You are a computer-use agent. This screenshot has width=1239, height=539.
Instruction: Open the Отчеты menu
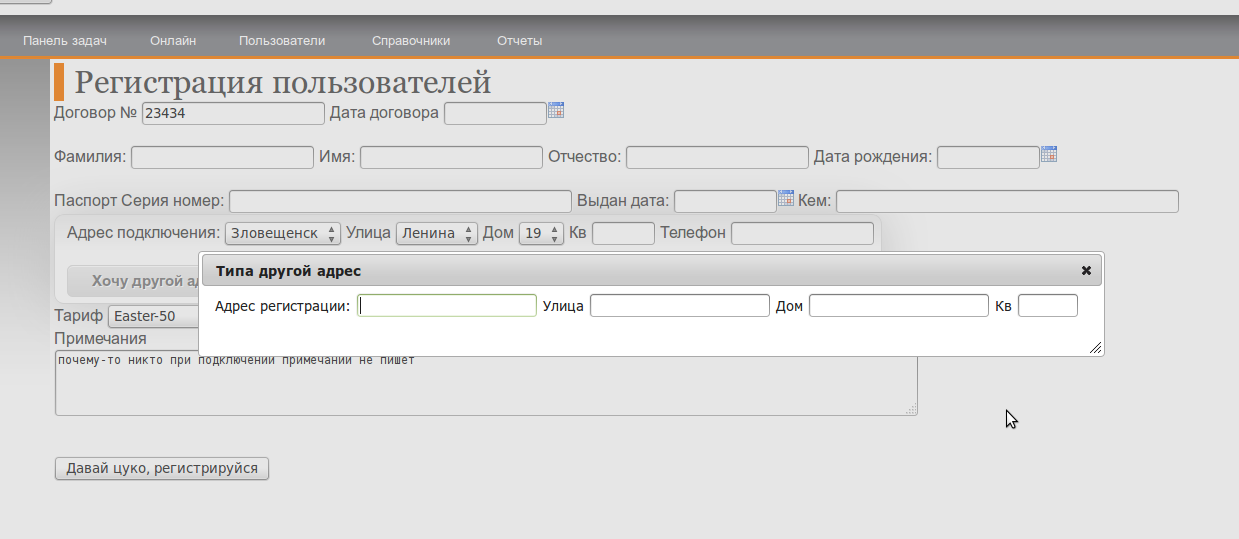[520, 41]
